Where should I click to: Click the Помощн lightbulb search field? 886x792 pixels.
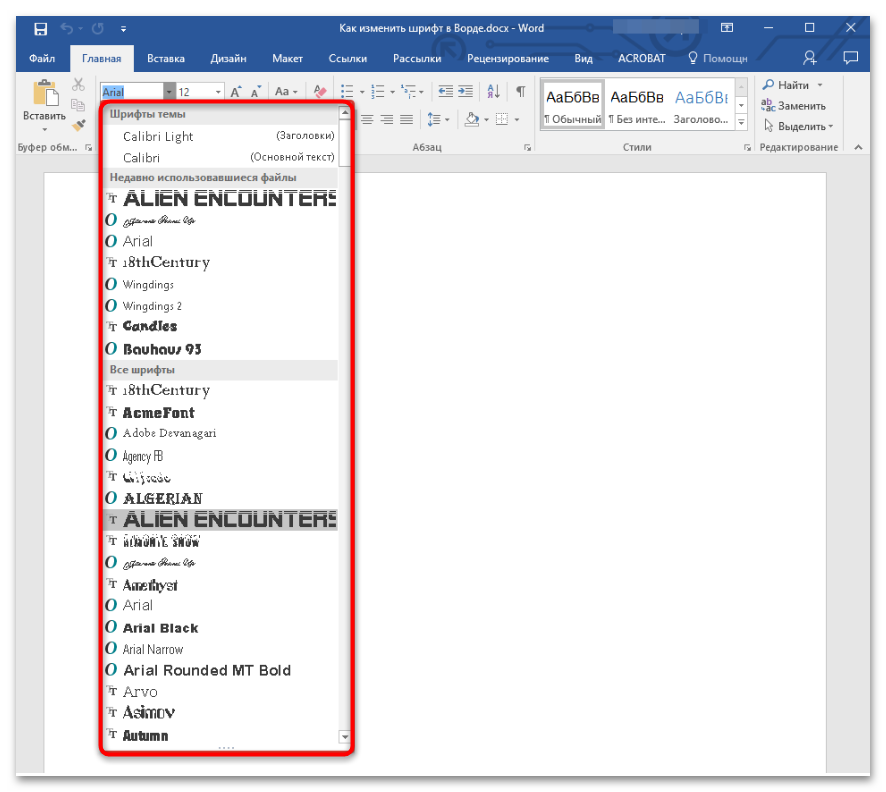click(718, 58)
